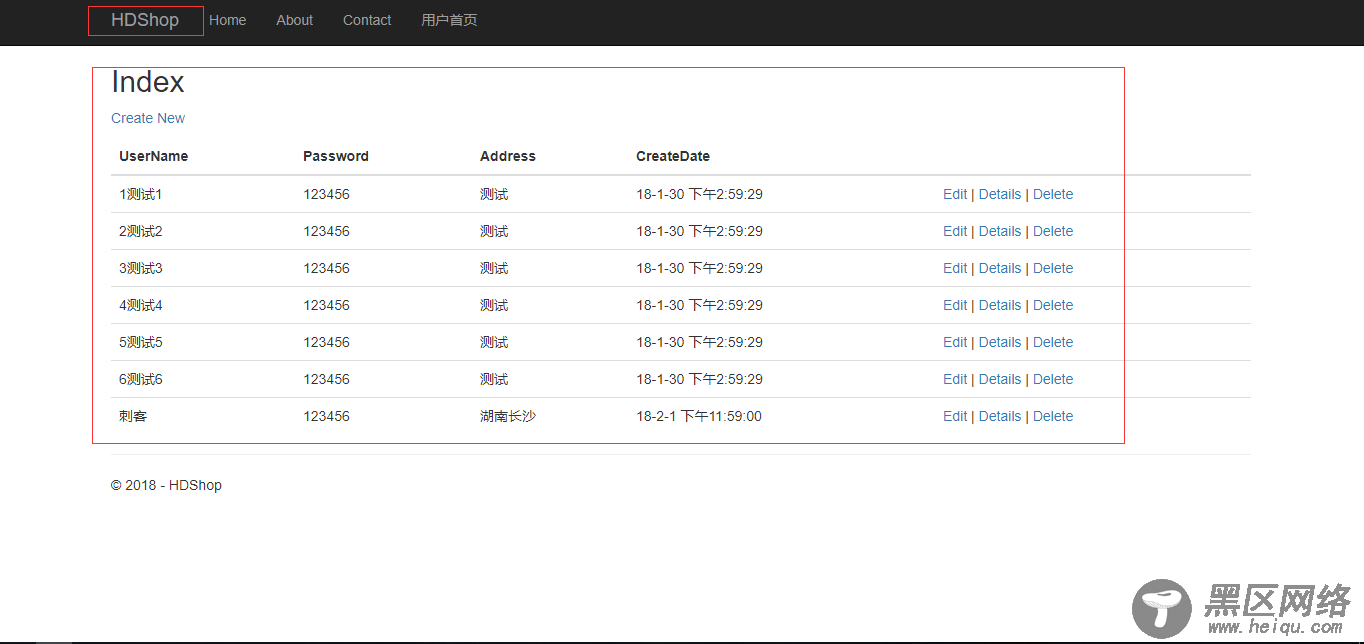Delete the 5测试5 user row
1364x644 pixels.
(x=1053, y=342)
